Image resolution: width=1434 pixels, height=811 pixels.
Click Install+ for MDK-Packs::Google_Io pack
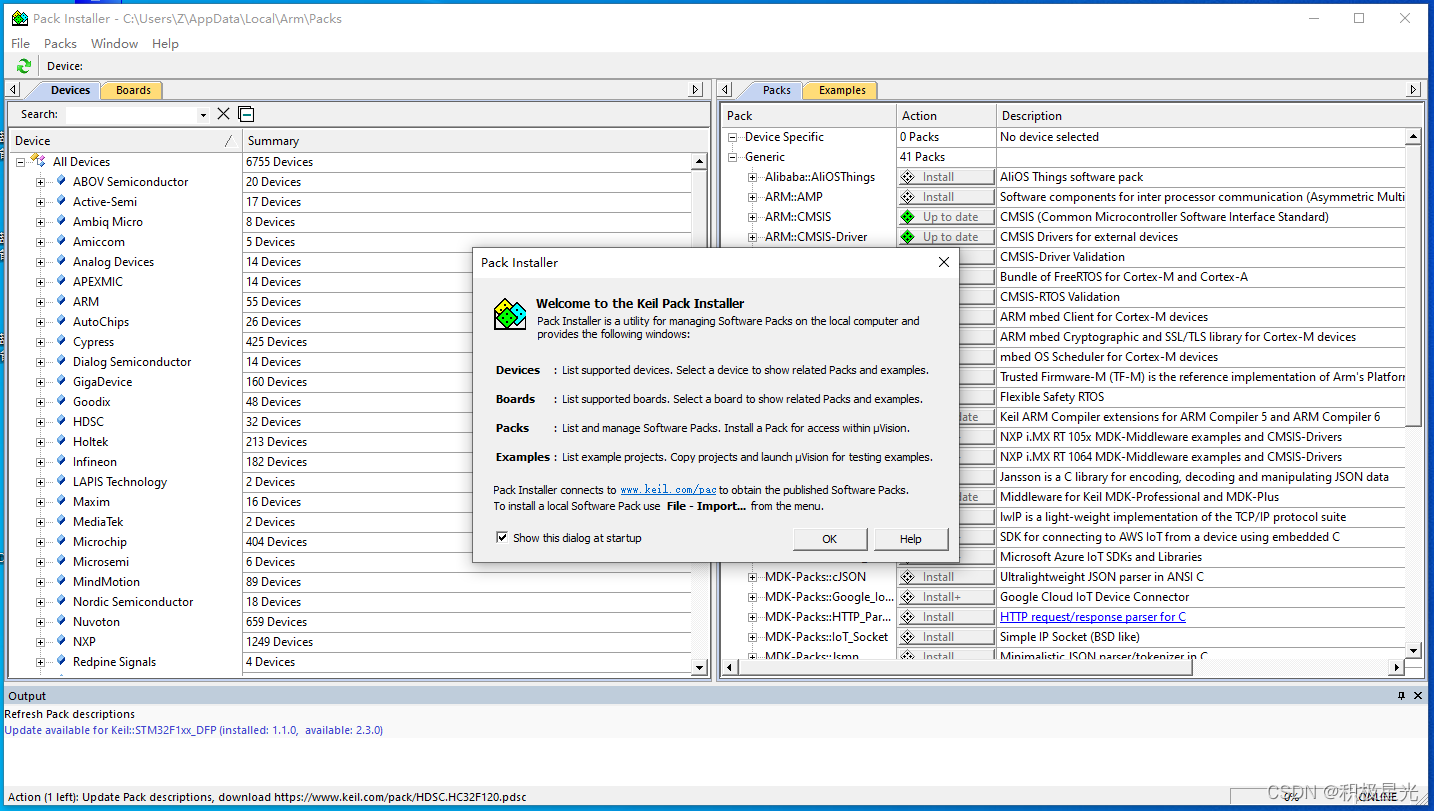pos(946,597)
